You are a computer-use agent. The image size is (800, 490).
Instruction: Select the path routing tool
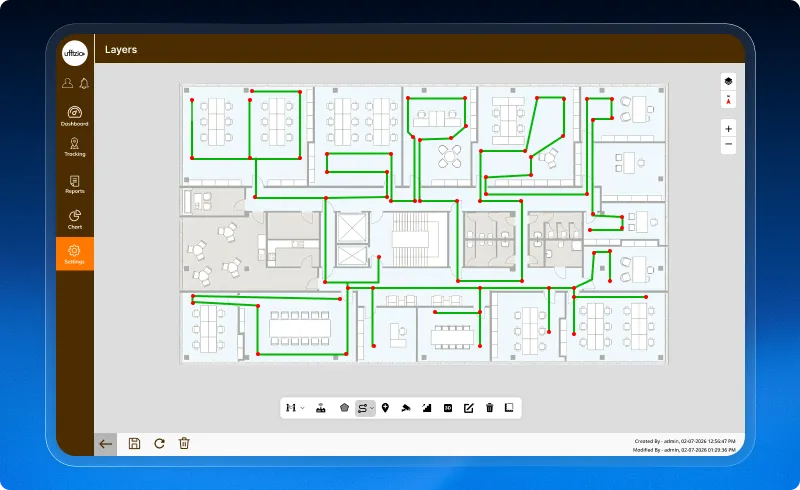click(362, 408)
